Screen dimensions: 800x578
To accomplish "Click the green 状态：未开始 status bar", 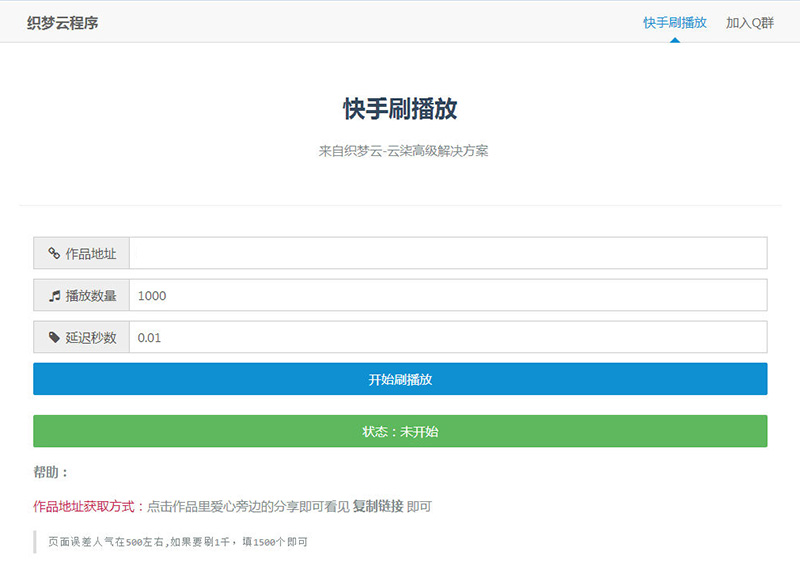I will (400, 431).
